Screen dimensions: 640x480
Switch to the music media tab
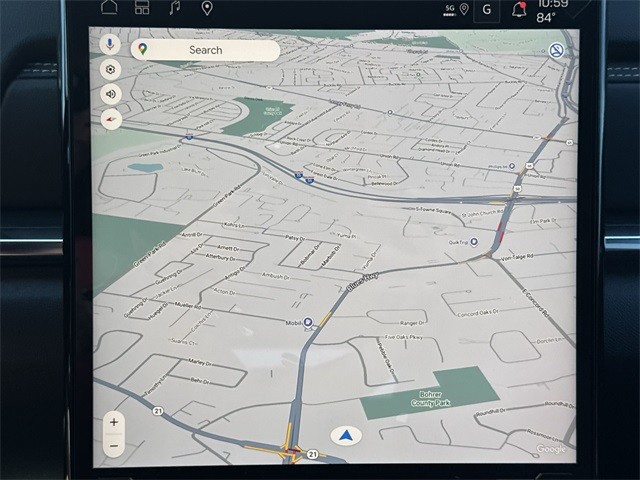pos(174,8)
